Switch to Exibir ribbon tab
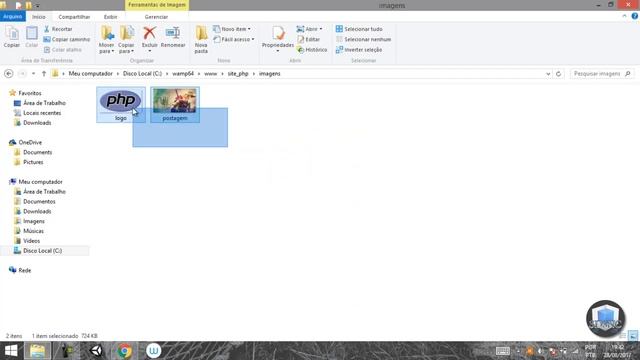The height and width of the screenshot is (360, 640). click(110, 17)
